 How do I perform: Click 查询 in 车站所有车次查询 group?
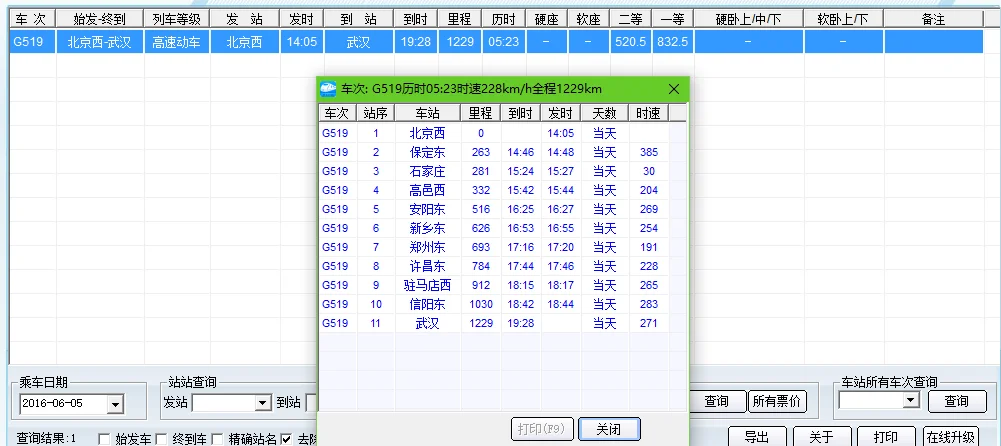point(956,401)
